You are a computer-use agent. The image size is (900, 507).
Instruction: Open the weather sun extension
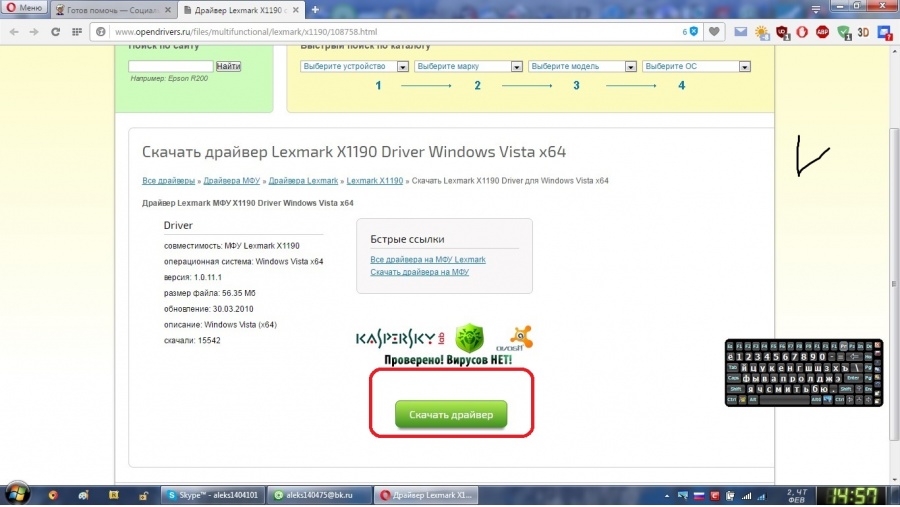click(x=762, y=33)
